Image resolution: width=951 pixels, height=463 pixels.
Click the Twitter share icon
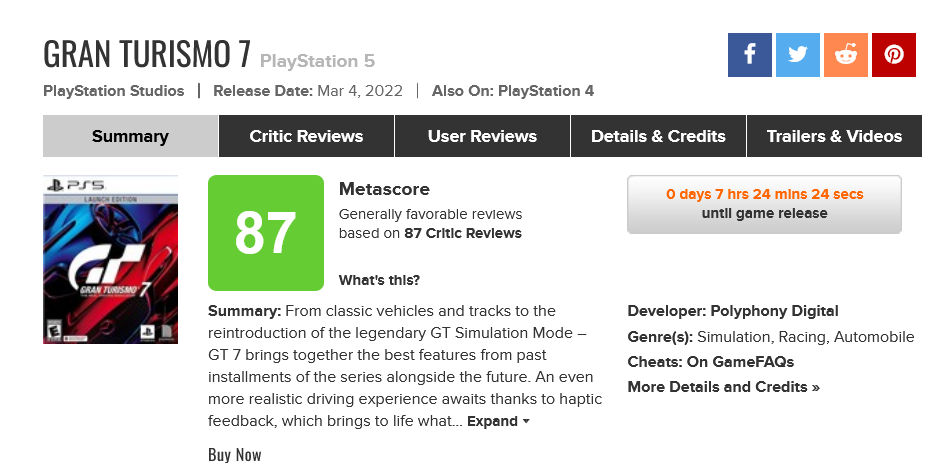pos(797,55)
